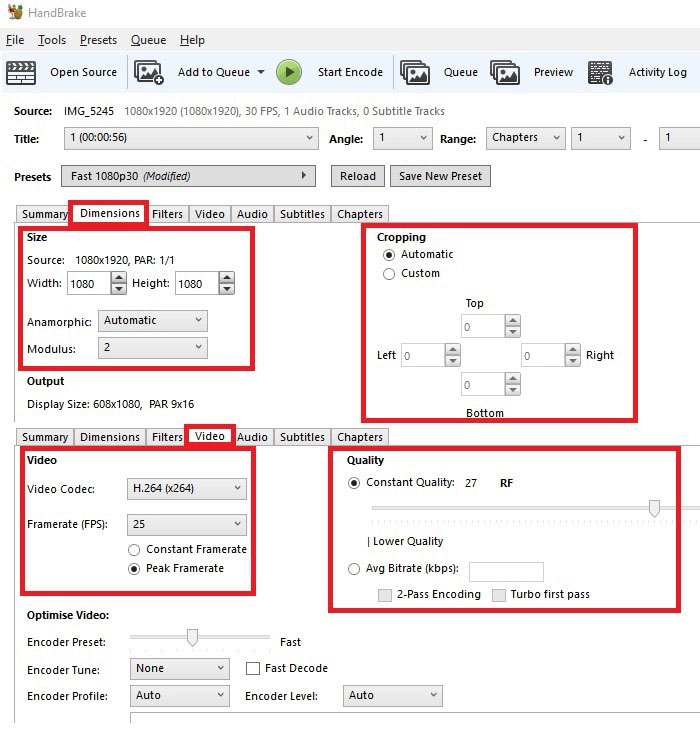Image resolution: width=700 pixels, height=735 pixels.
Task: Click the Reload button
Action: coord(358,176)
